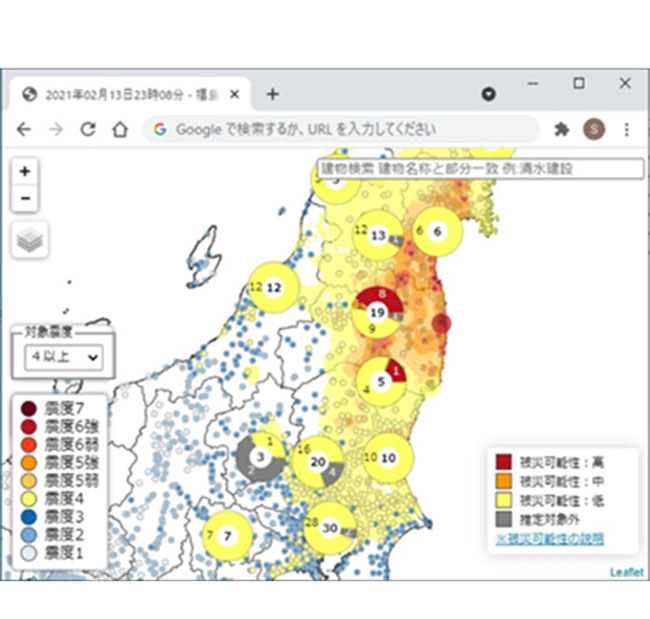Click the cluster marker labeled 10
The height and width of the screenshot is (619, 650).
point(388,458)
